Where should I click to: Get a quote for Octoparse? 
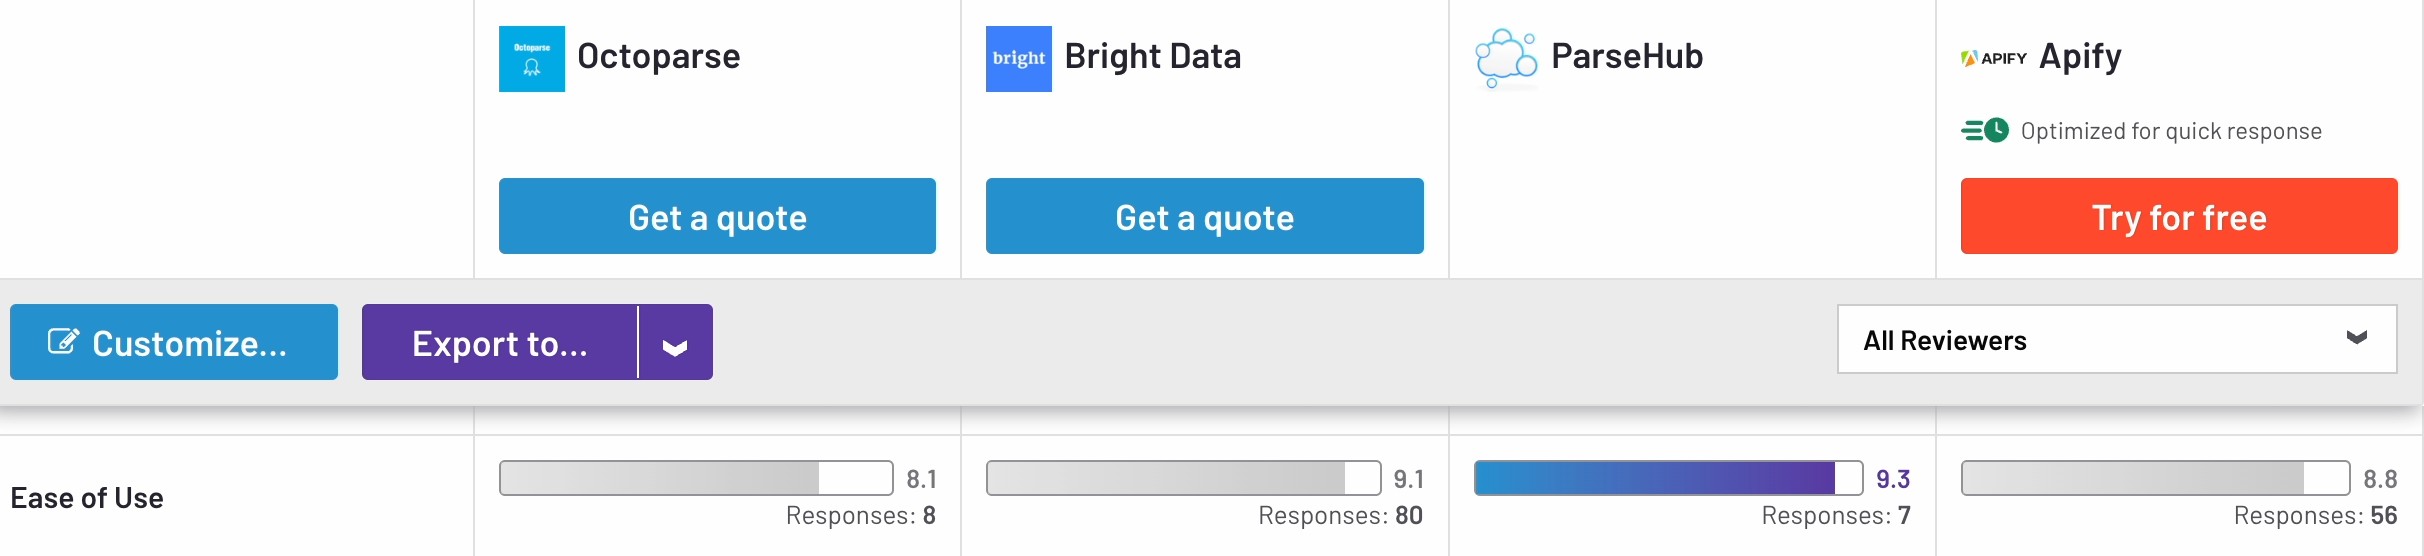click(717, 216)
